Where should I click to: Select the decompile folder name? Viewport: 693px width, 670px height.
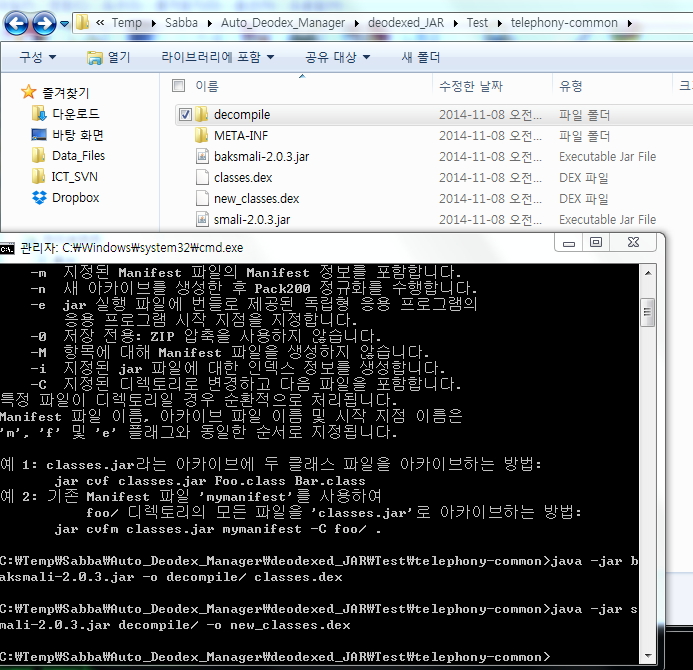[x=242, y=114]
